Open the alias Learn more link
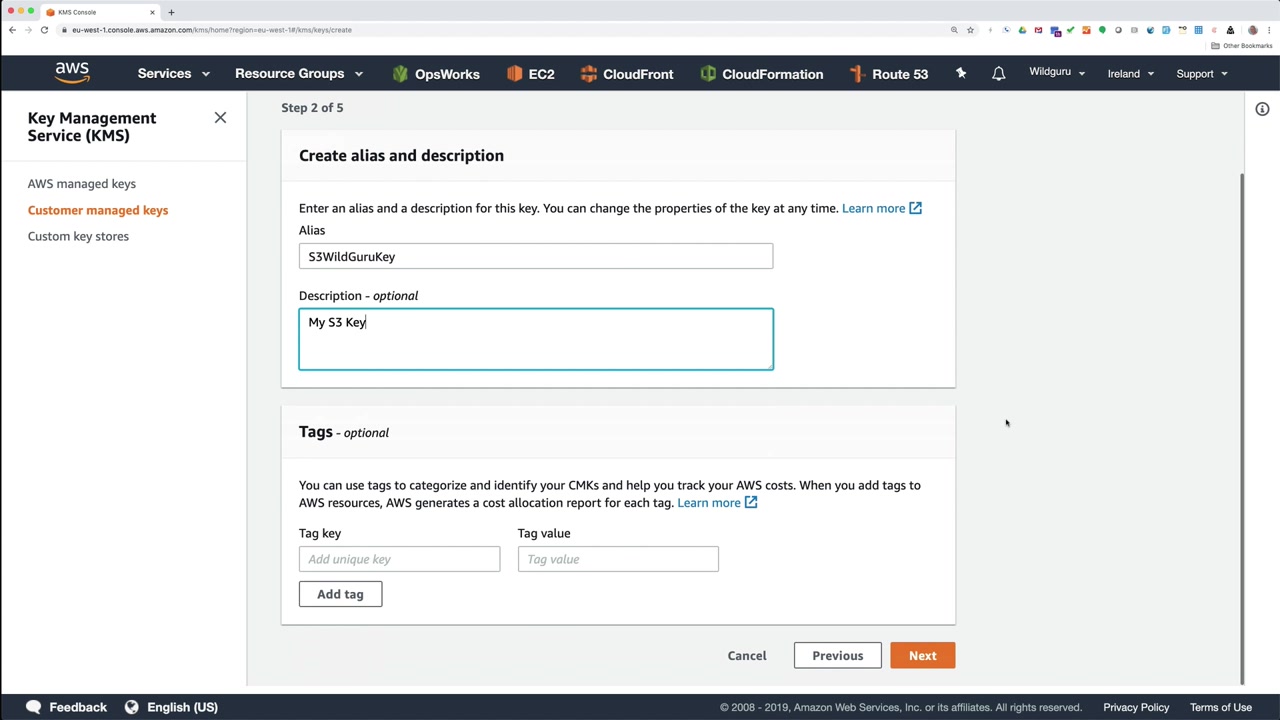The height and width of the screenshot is (720, 1280). click(x=881, y=208)
